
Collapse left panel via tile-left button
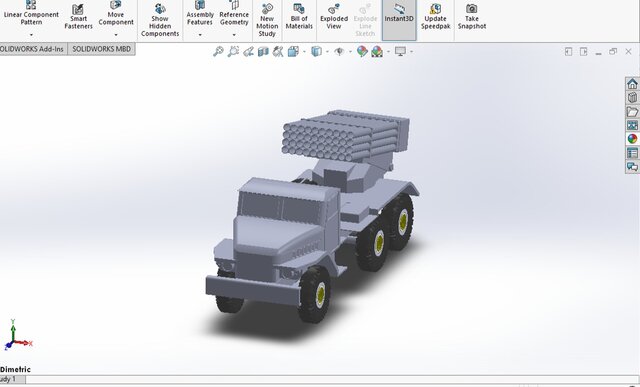click(569, 51)
